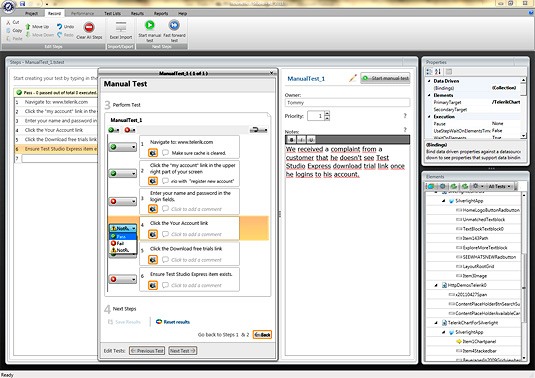The image size is (535, 378).
Task: Click the screenshot camera icon on step 2
Action: point(153,181)
